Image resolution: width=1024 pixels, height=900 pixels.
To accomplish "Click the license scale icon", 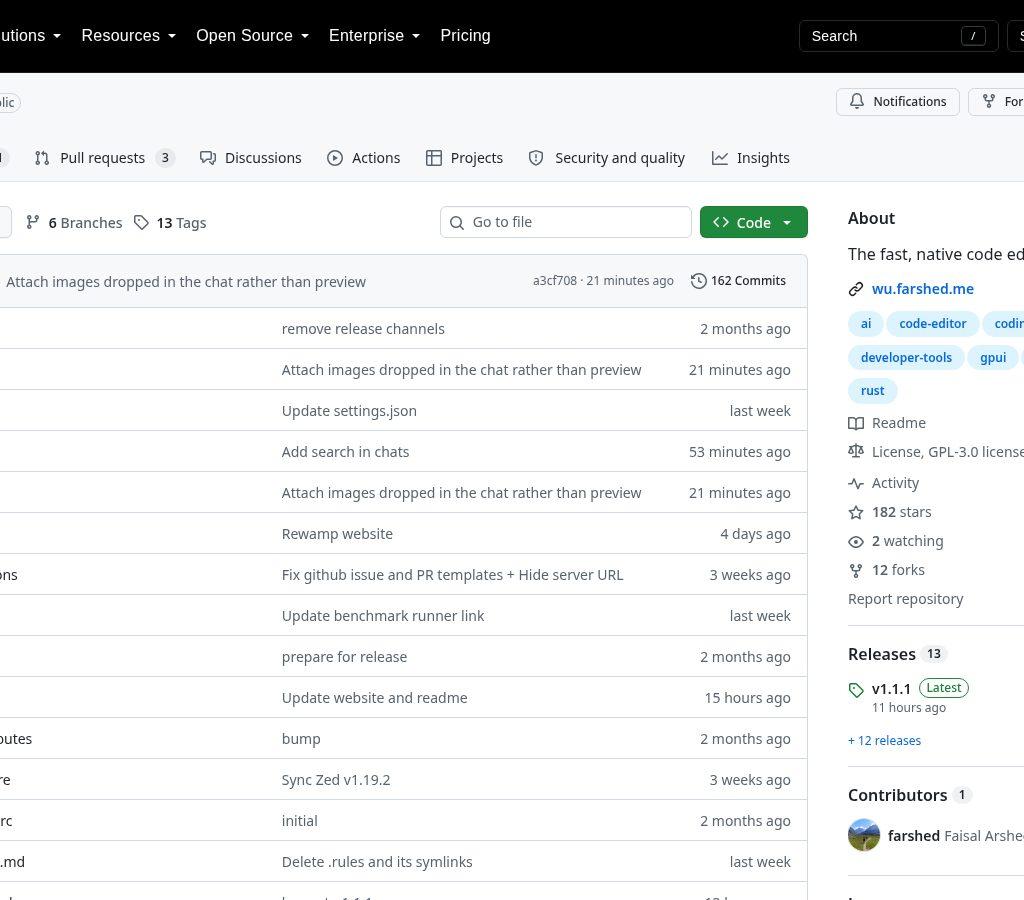I will 856,451.
